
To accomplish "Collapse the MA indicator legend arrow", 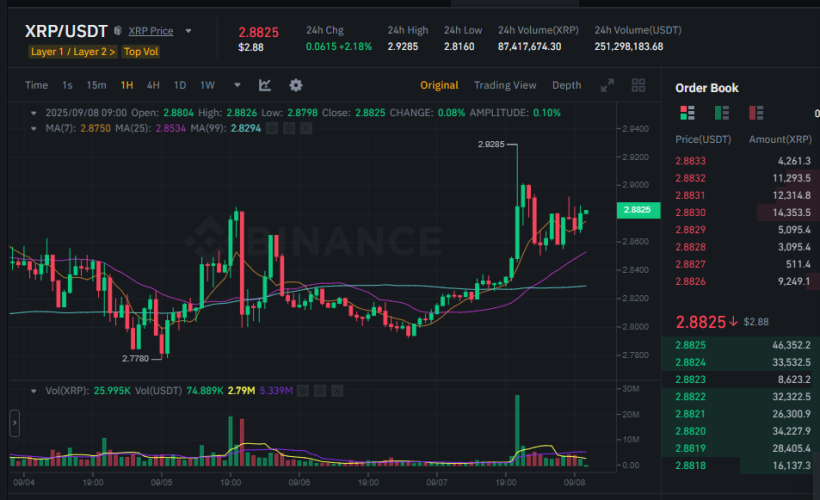I will (x=35, y=128).
